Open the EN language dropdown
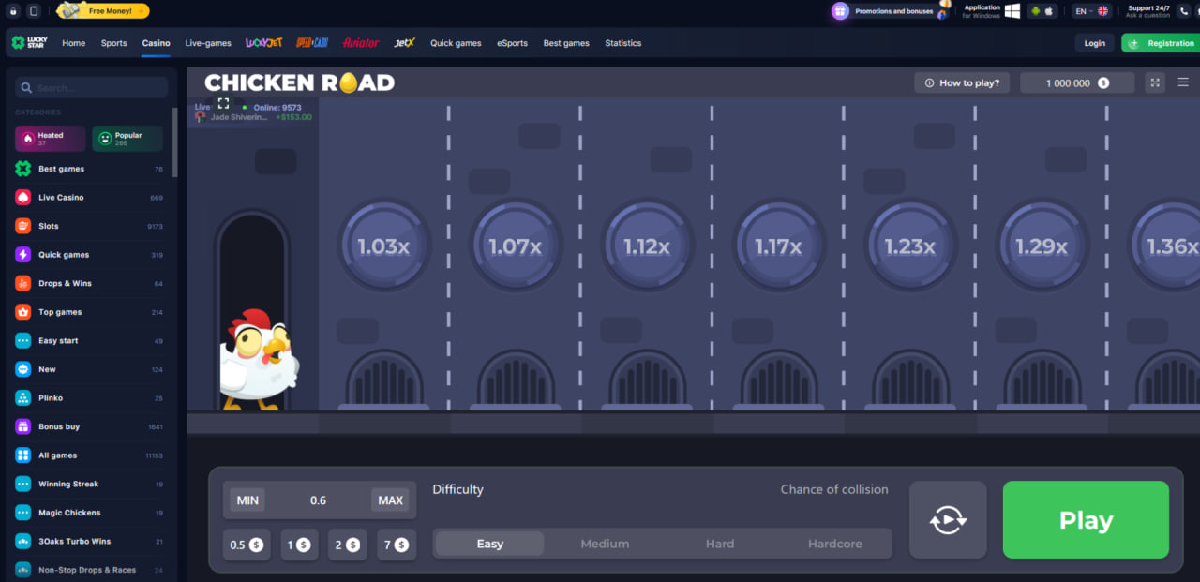The height and width of the screenshot is (582, 1200). coord(1091,11)
